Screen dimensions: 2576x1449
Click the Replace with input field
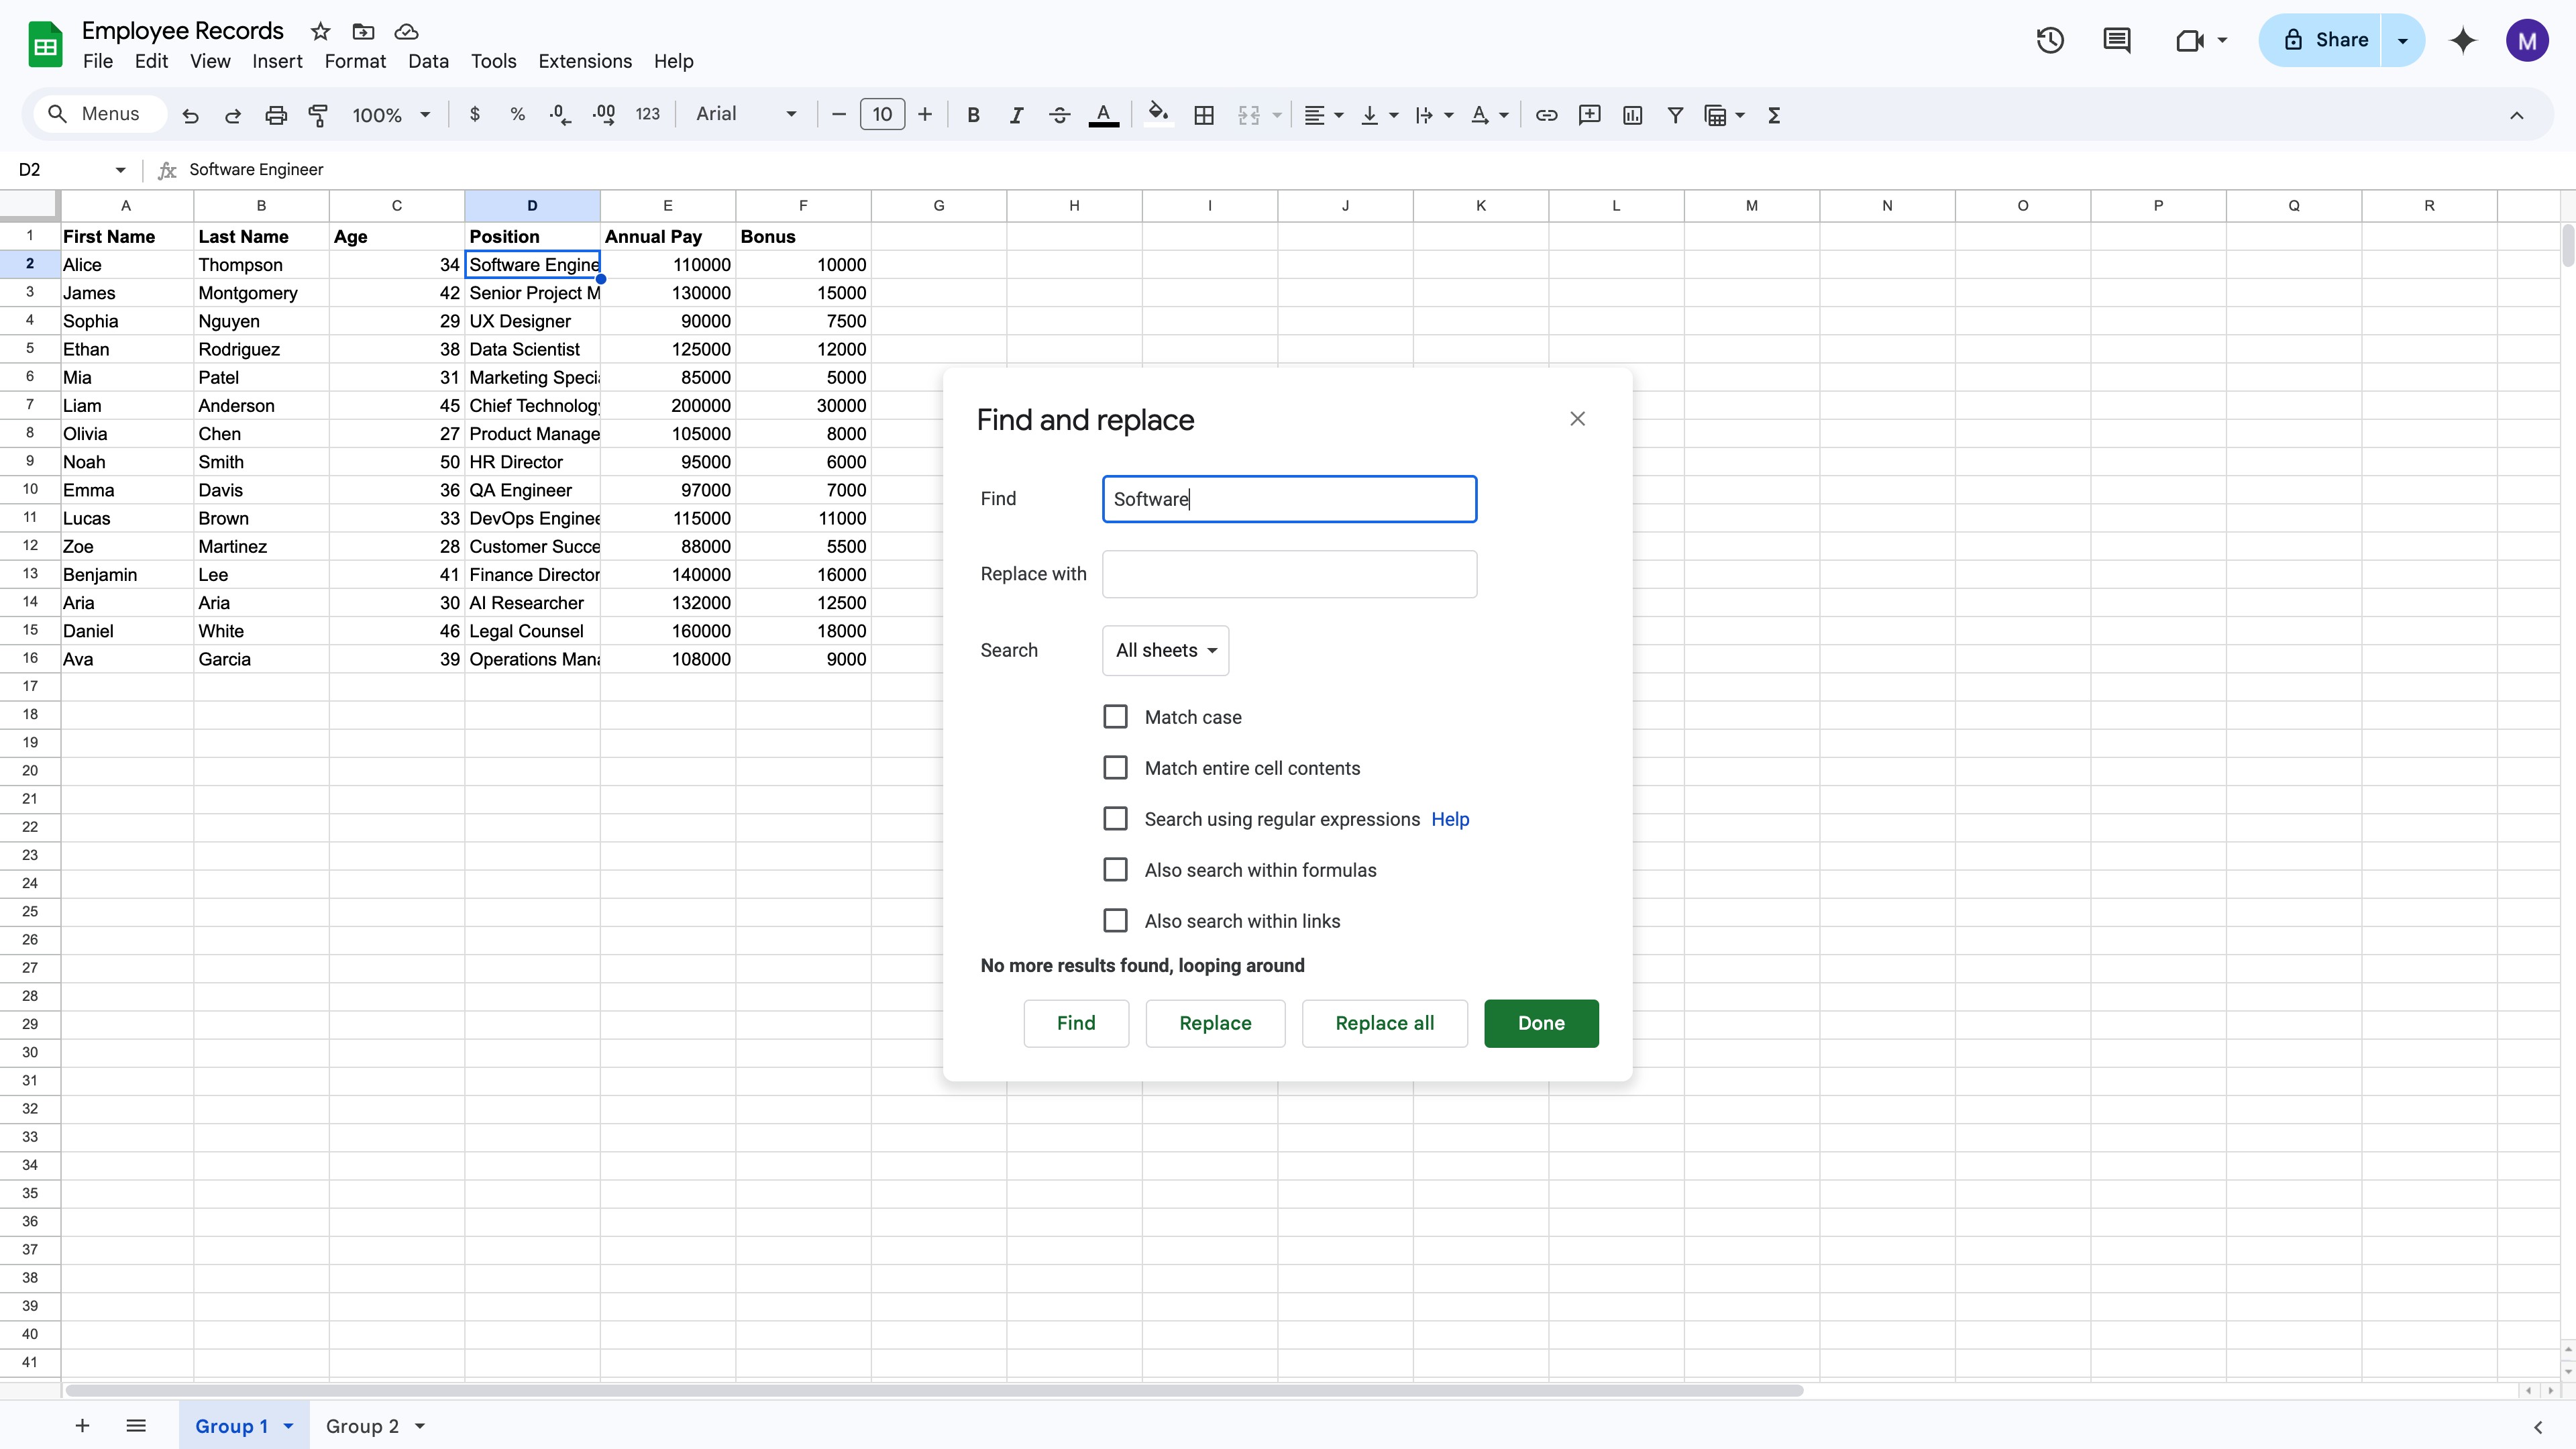[x=1289, y=574]
